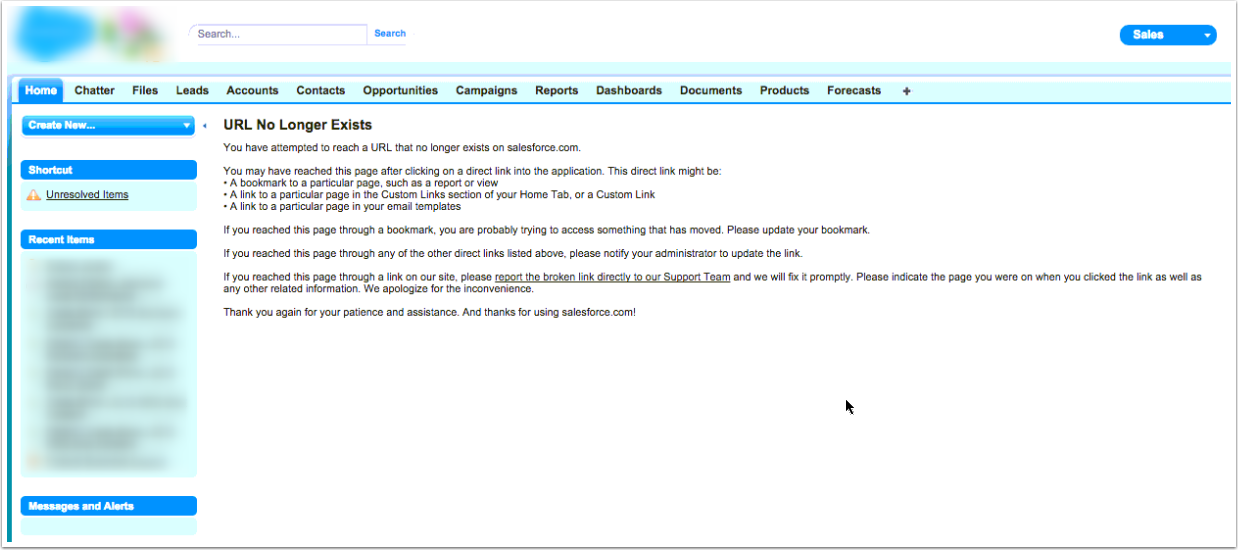
Task: Open the Campaigns tab
Action: (x=486, y=90)
